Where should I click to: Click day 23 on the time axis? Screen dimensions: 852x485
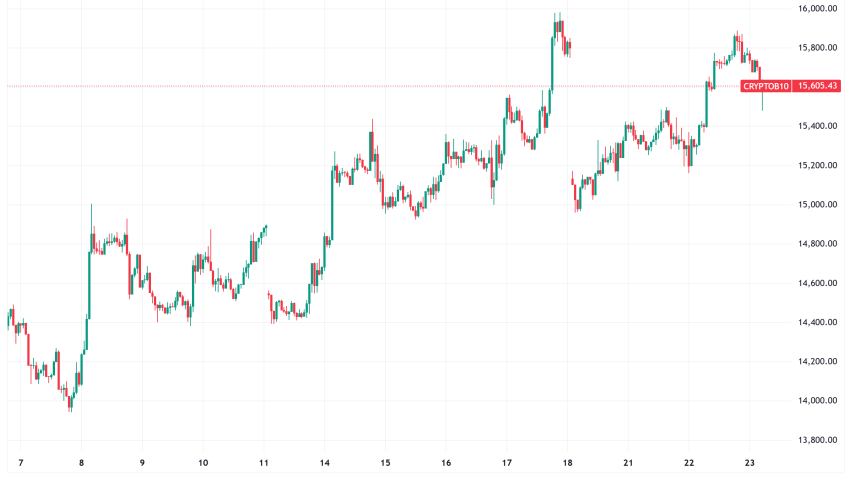coord(751,464)
